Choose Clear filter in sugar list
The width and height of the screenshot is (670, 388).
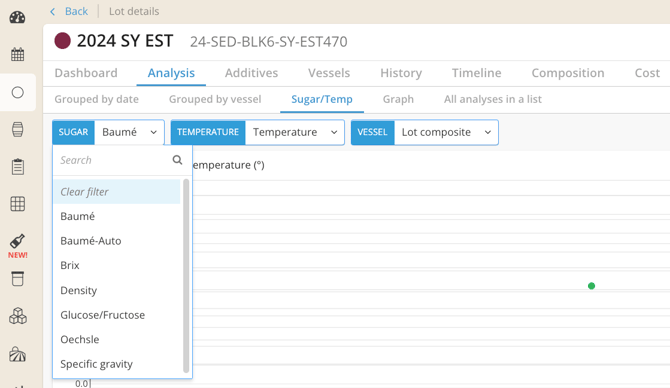(117, 191)
